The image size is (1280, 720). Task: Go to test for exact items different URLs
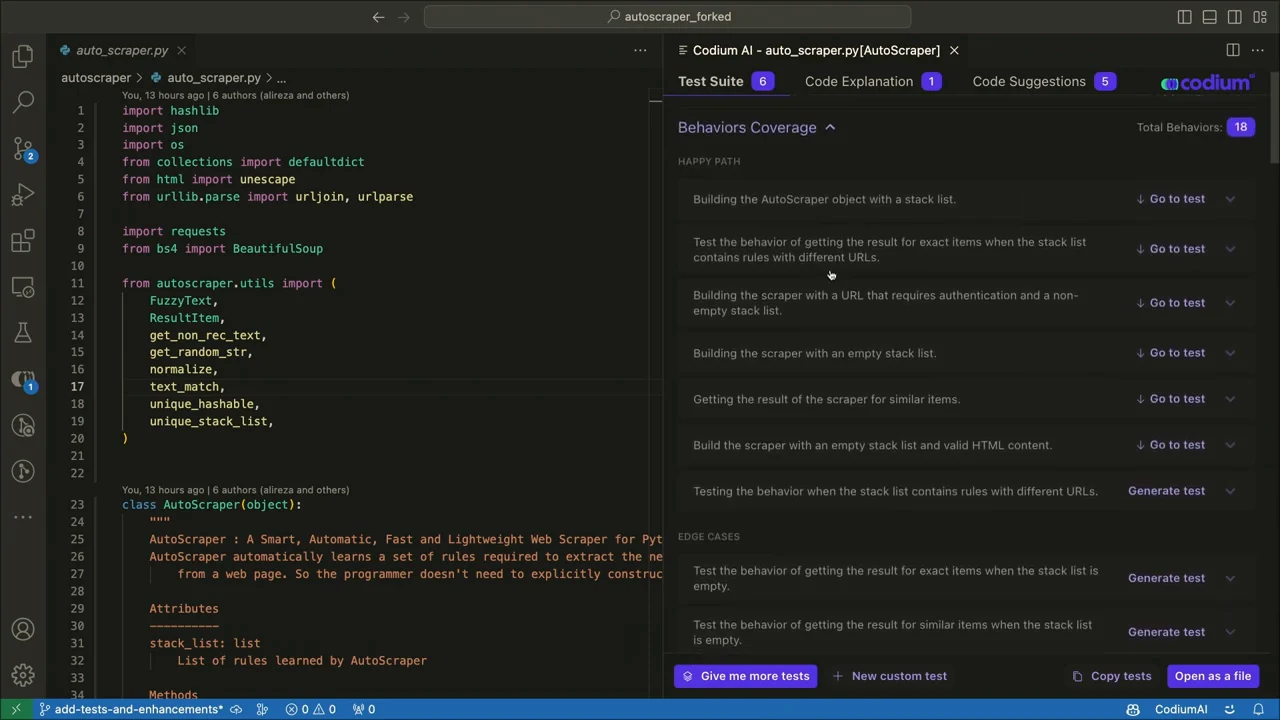click(x=1171, y=249)
